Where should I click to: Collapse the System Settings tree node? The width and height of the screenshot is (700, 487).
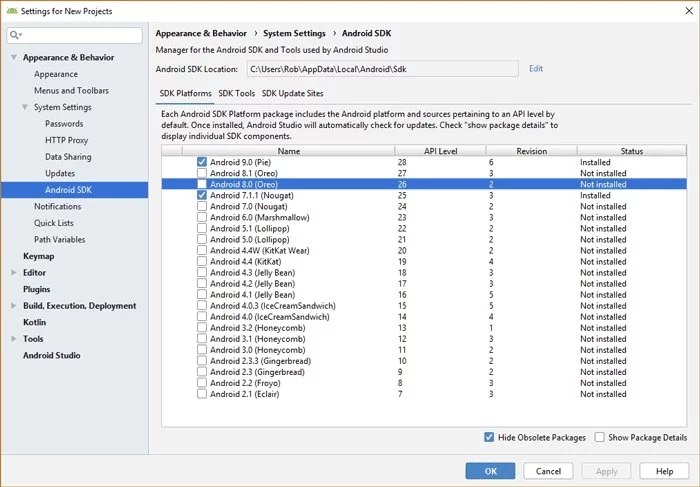click(x=27, y=107)
